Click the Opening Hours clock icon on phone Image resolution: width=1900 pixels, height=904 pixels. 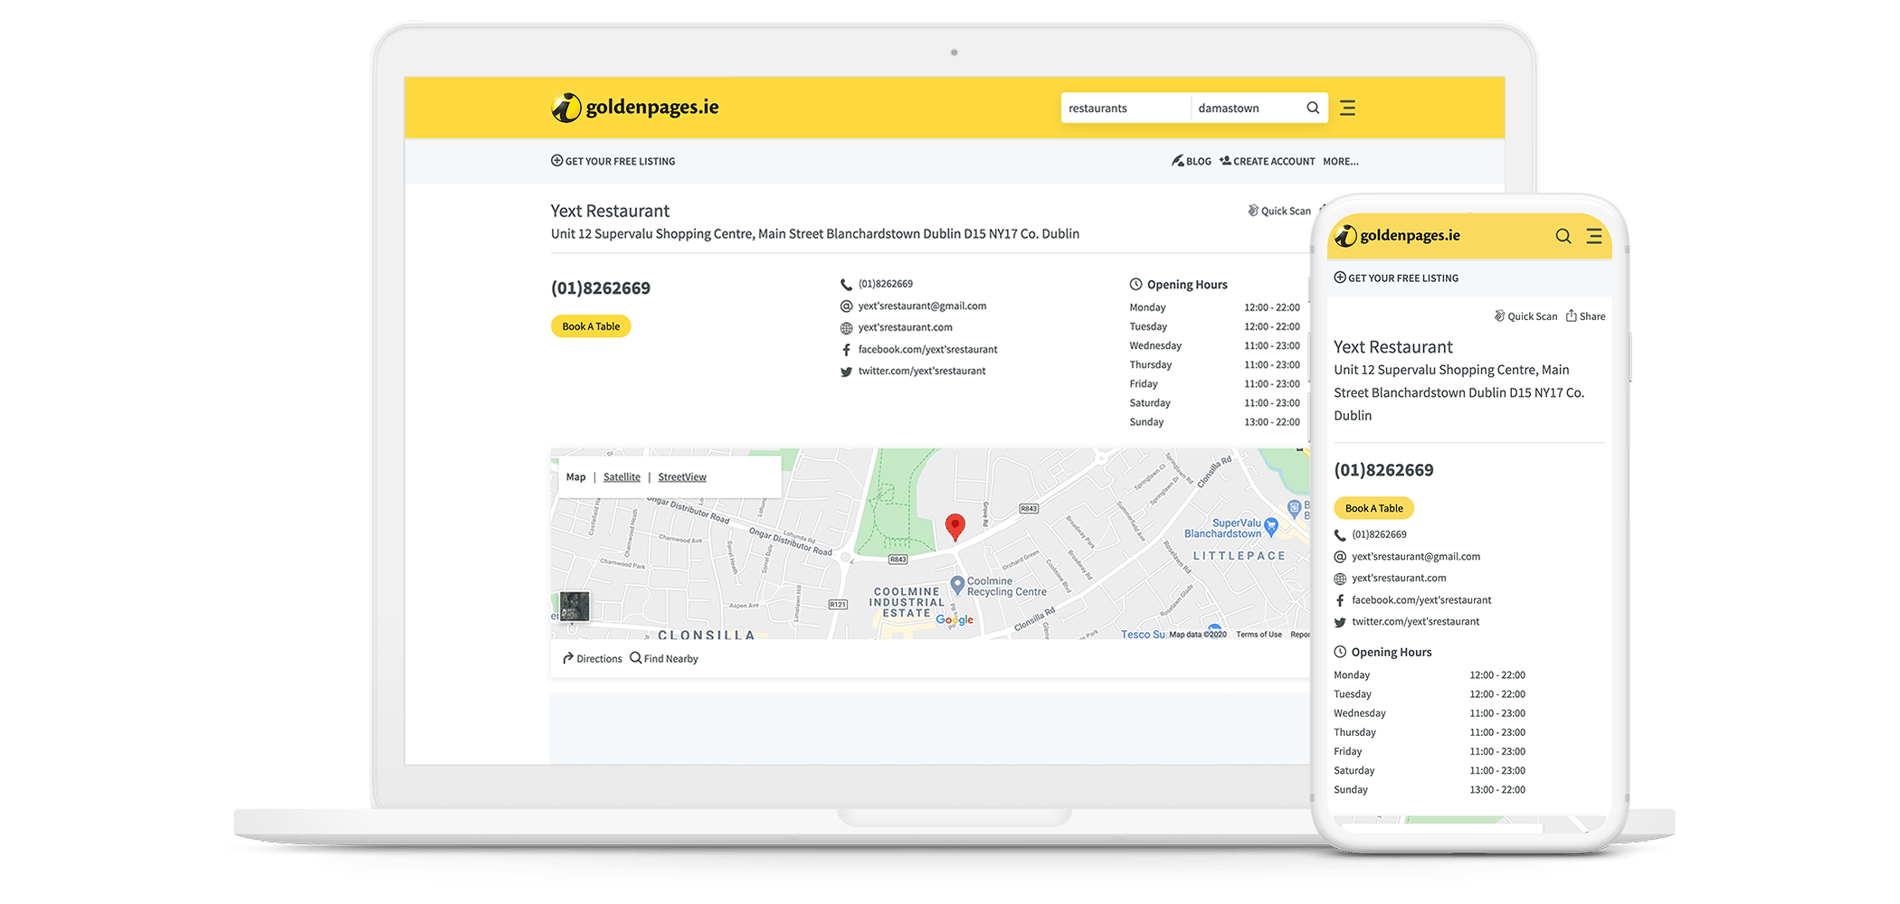point(1340,652)
